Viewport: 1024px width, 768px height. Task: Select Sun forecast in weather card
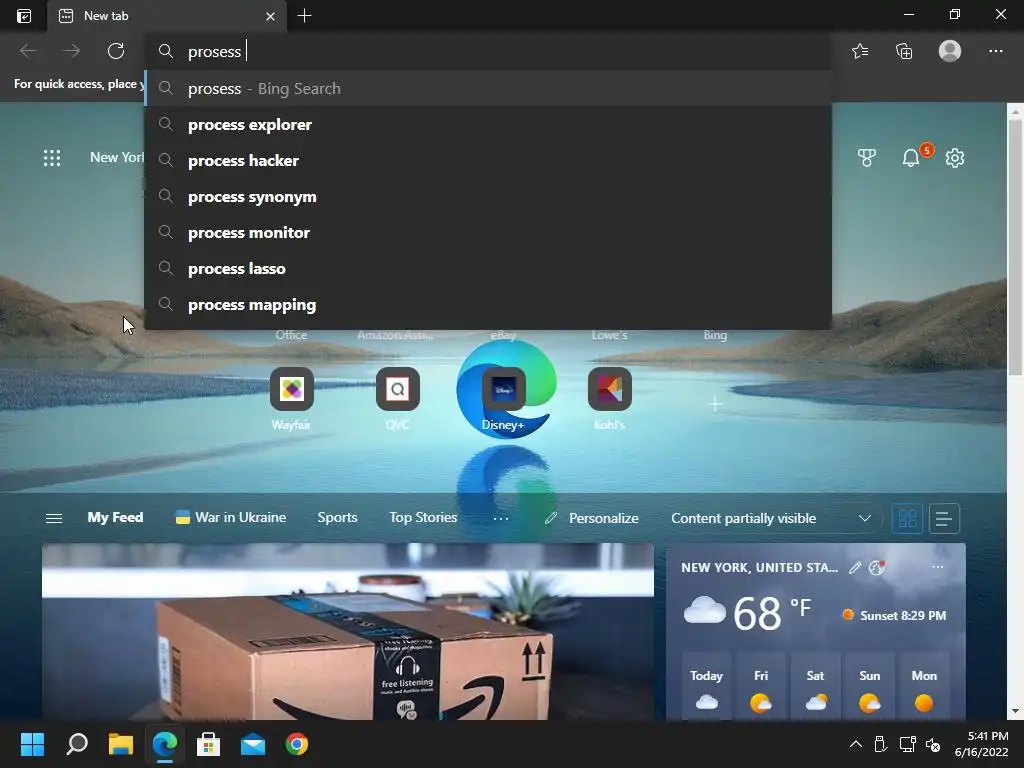[x=869, y=688]
